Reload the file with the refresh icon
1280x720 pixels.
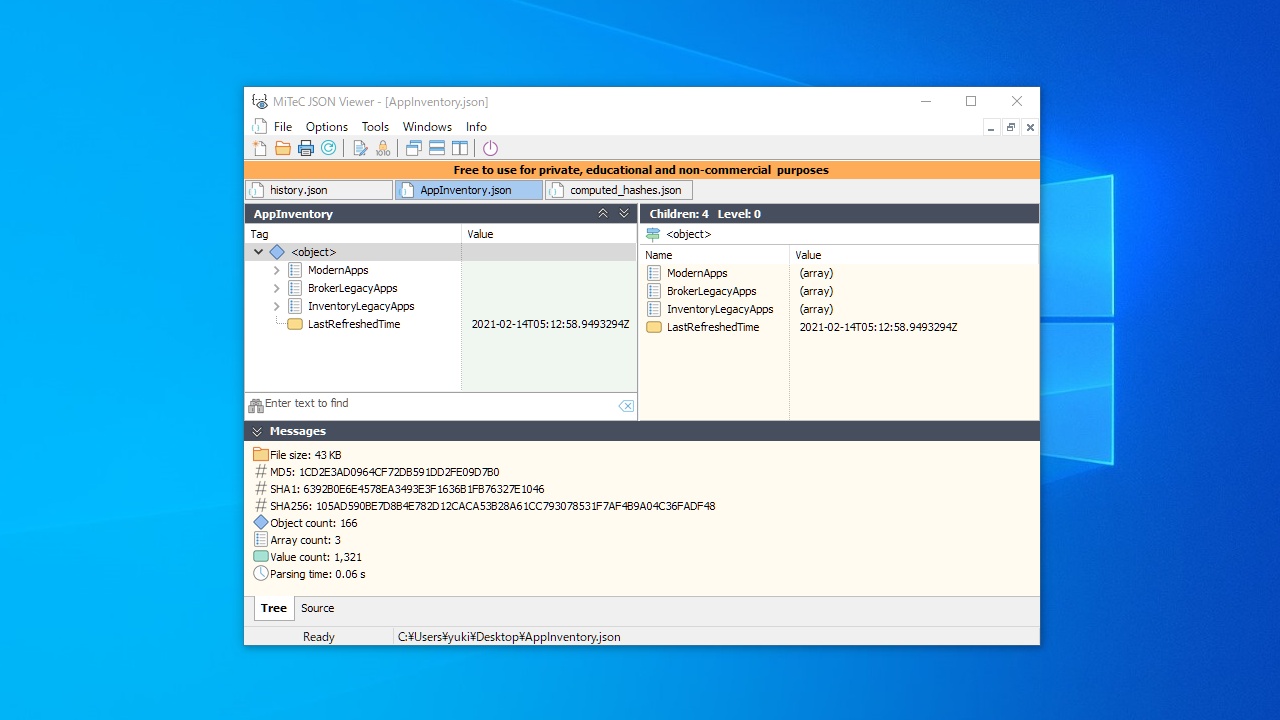(x=328, y=148)
